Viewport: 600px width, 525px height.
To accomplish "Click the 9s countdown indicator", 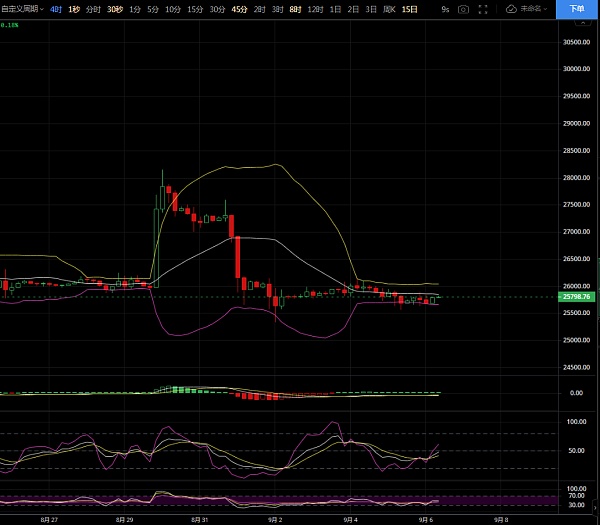I will pos(445,9).
